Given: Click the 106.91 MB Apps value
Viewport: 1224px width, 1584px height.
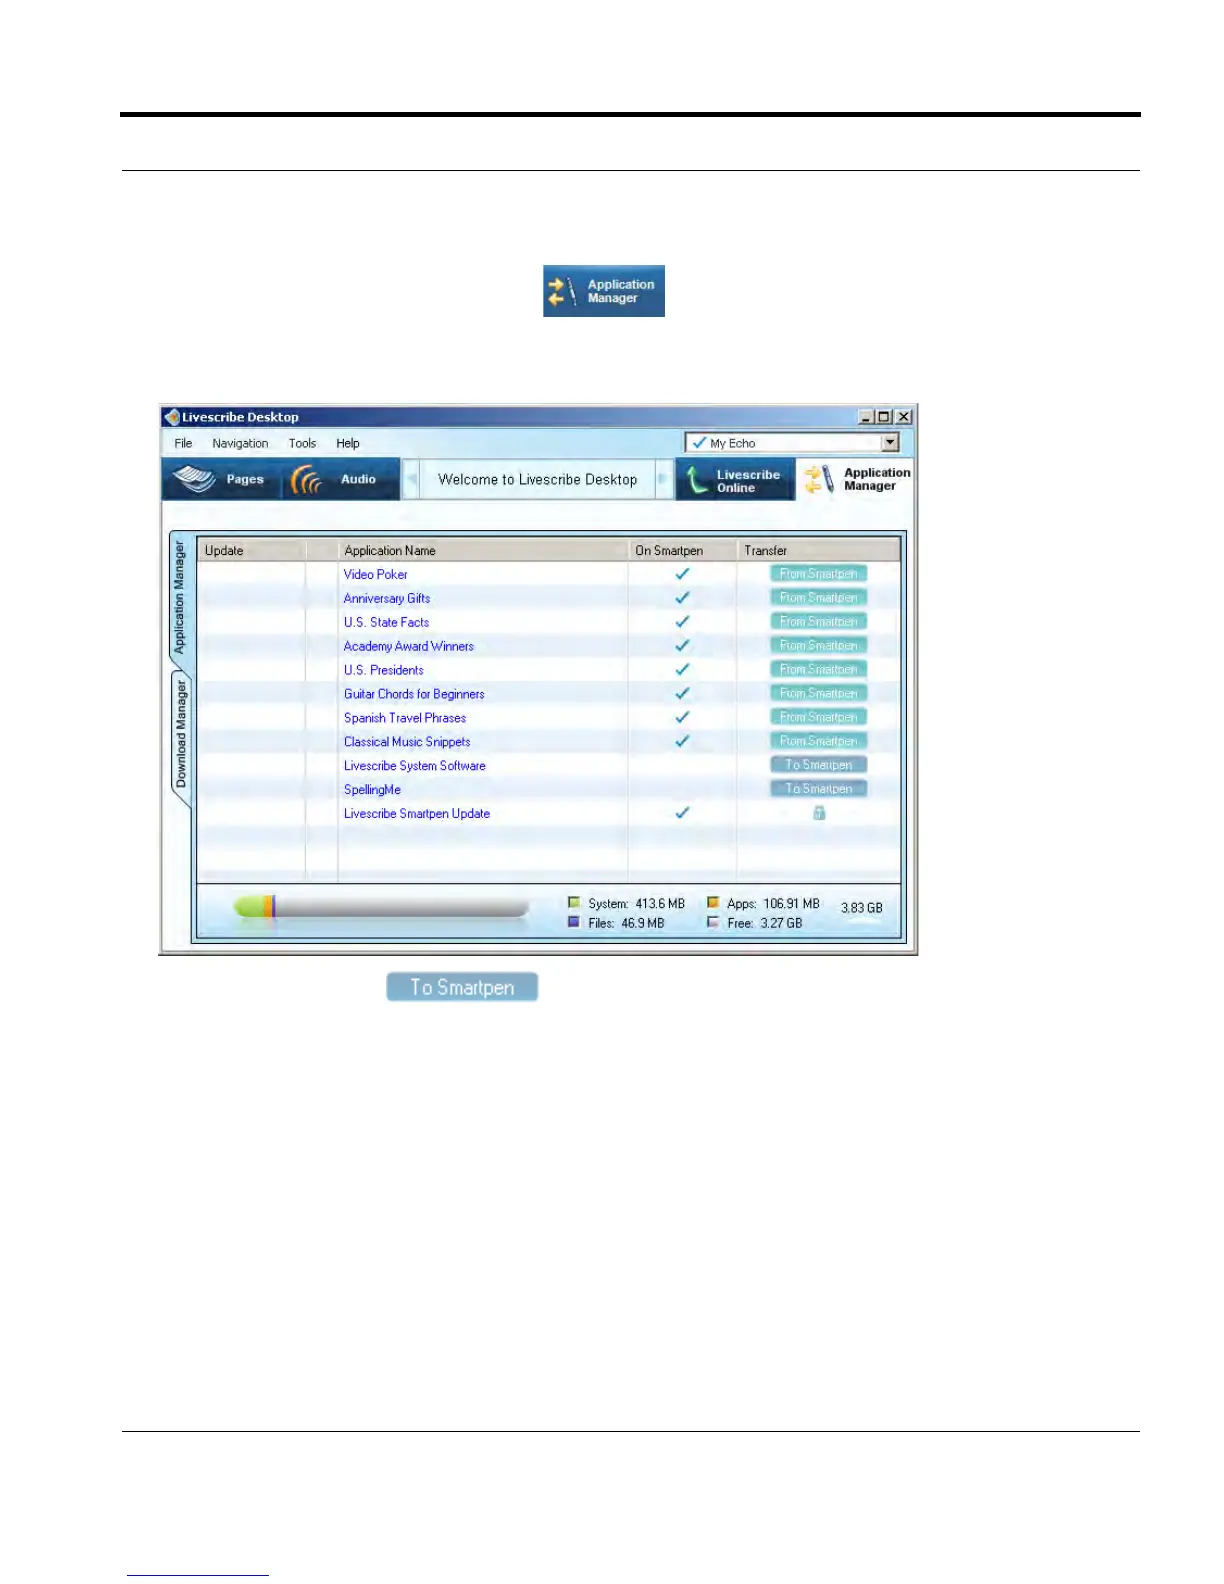Looking at the screenshot, I should (x=791, y=903).
